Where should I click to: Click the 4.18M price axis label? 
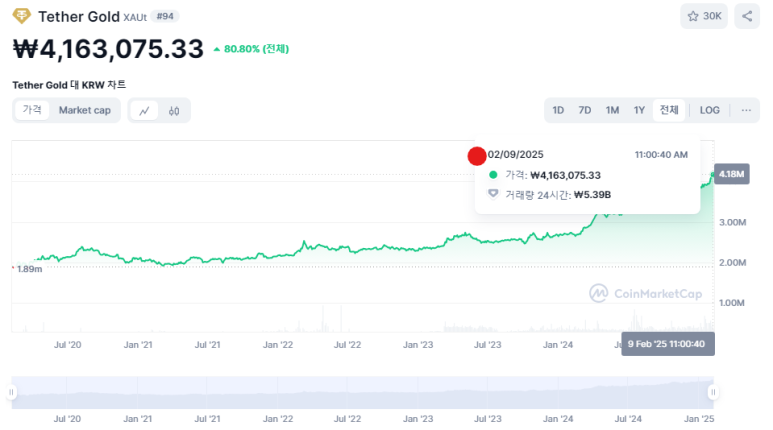pyautogui.click(x=732, y=174)
